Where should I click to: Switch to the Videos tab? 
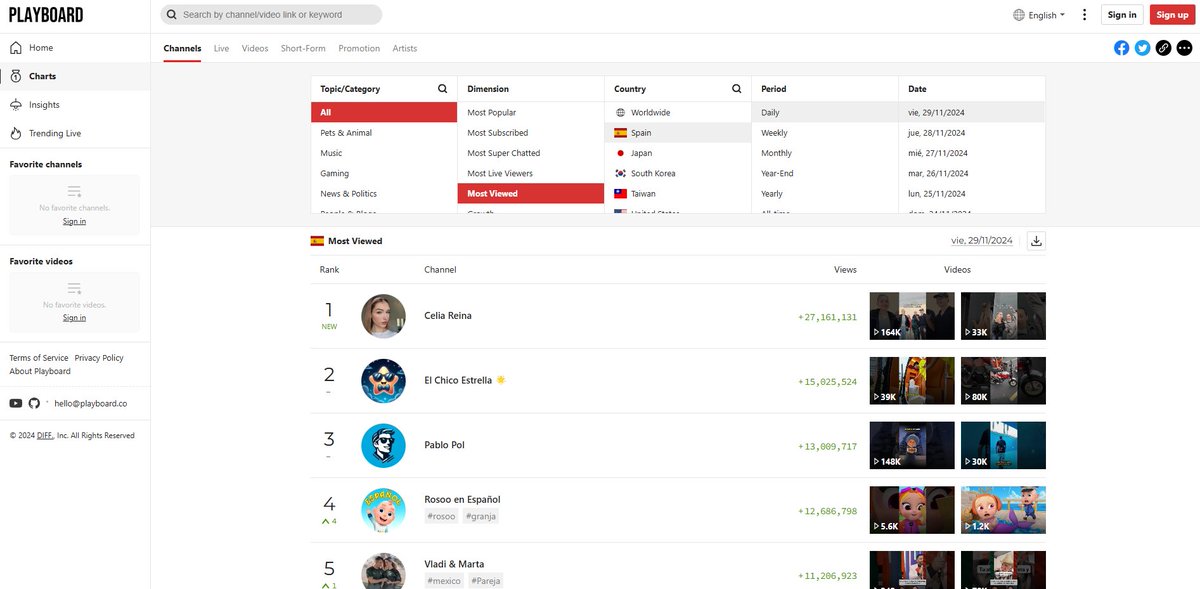[255, 48]
